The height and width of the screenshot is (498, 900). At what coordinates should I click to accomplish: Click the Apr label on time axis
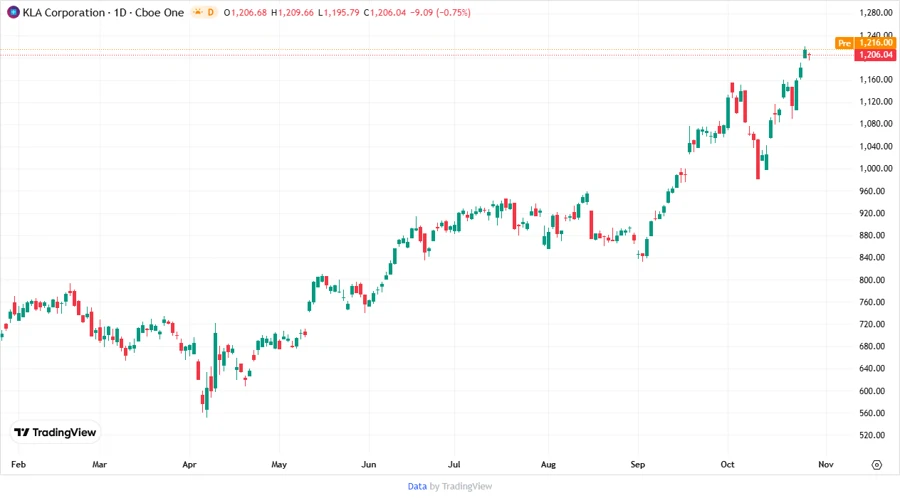(189, 464)
